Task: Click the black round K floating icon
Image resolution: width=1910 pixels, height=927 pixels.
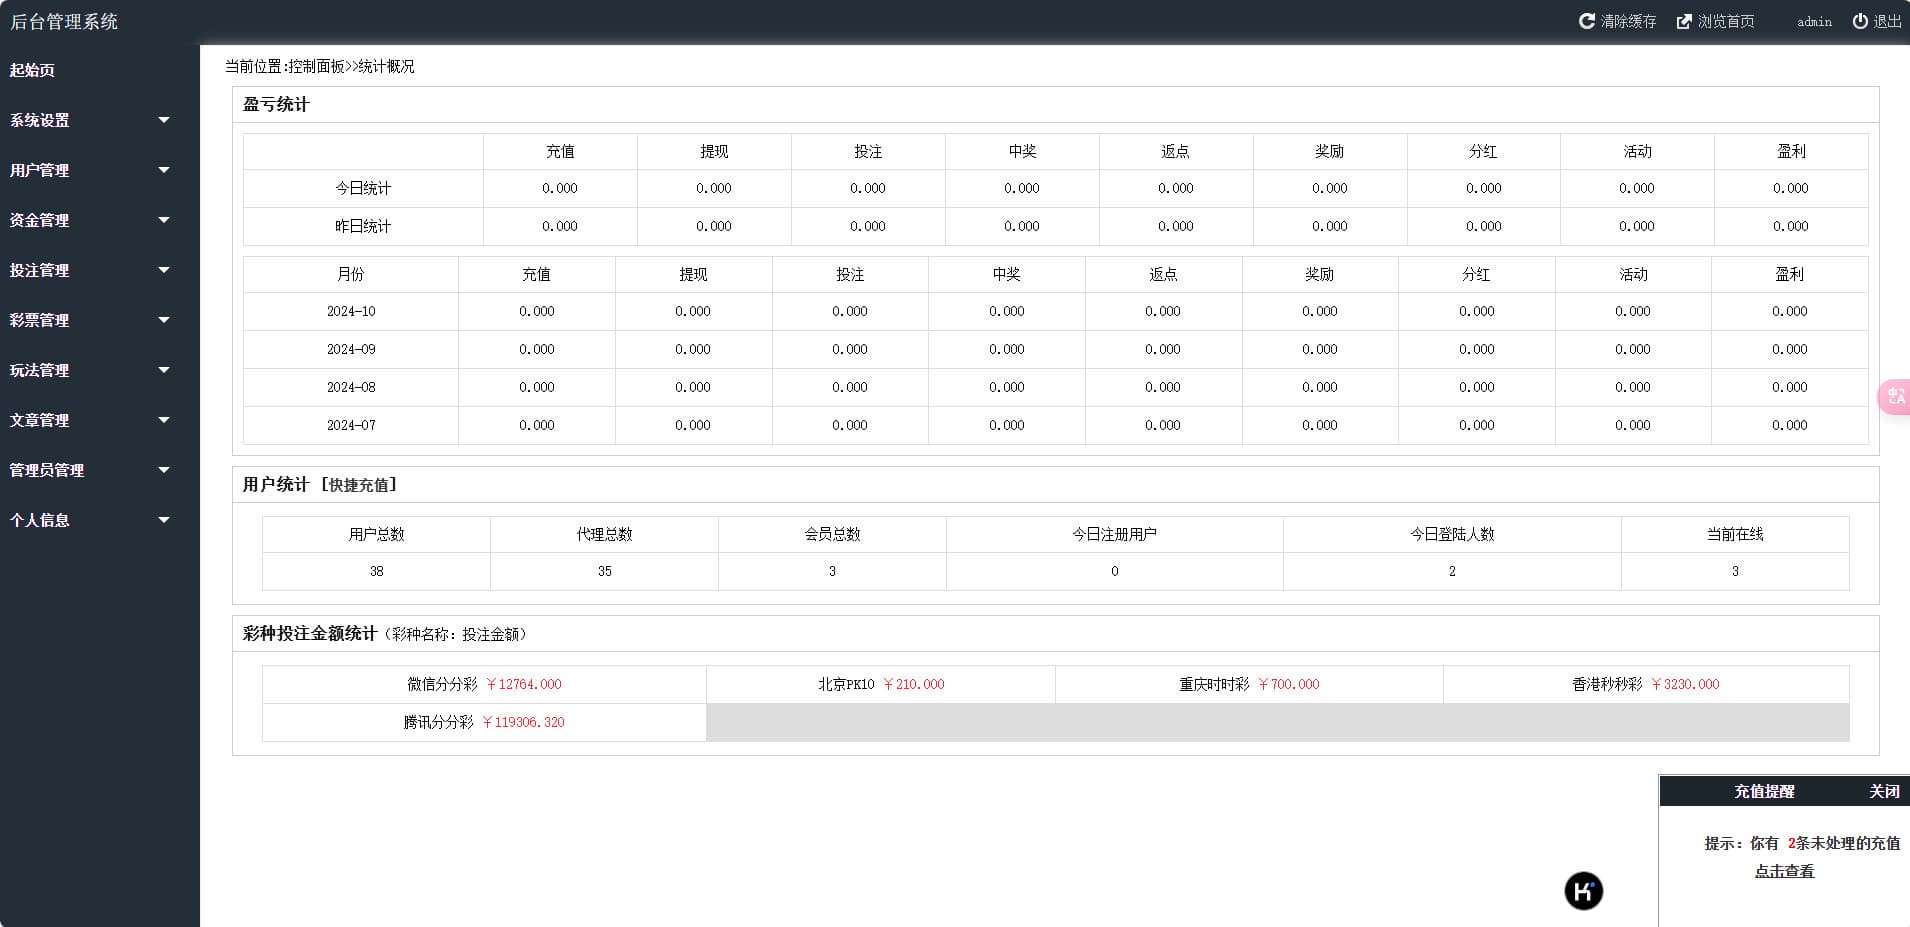Action: coord(1583,891)
